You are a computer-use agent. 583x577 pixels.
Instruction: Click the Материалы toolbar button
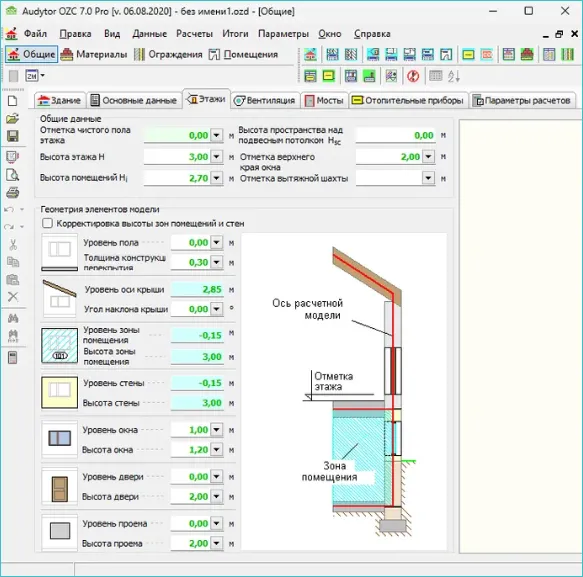tap(94, 54)
